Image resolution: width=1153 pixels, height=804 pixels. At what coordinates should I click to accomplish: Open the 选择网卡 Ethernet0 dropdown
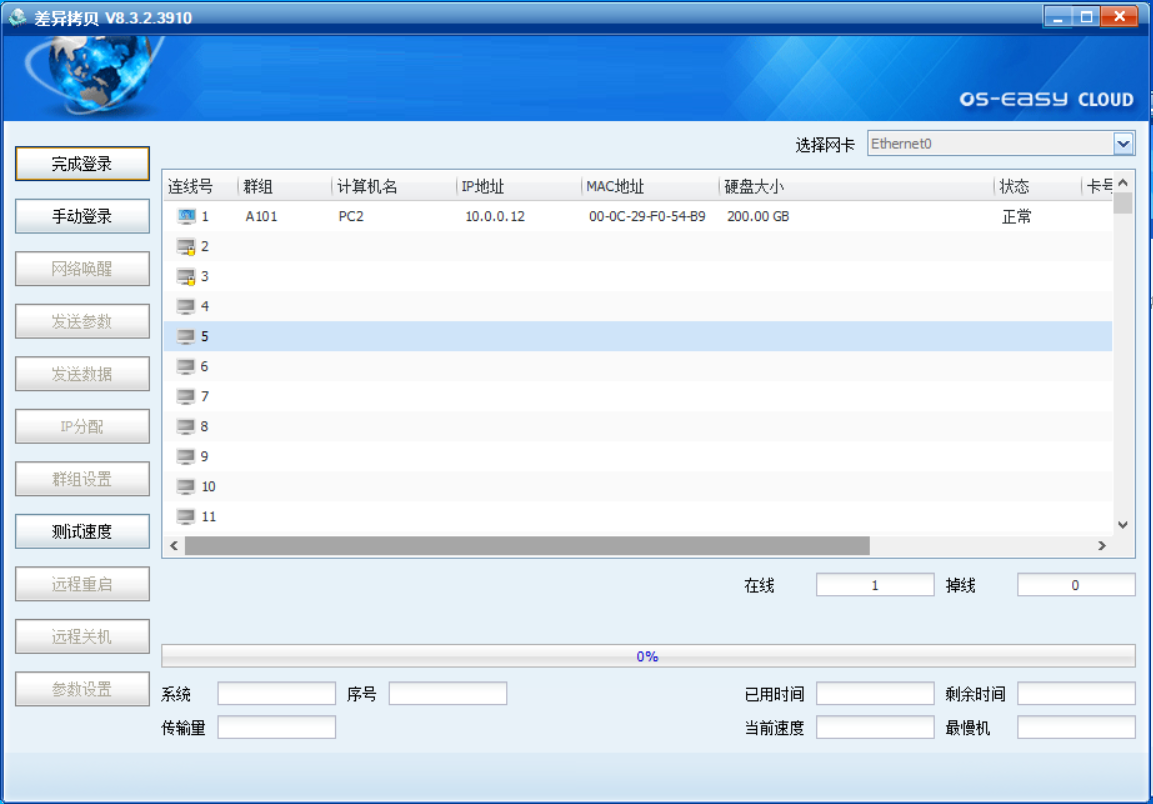[x=1124, y=144]
